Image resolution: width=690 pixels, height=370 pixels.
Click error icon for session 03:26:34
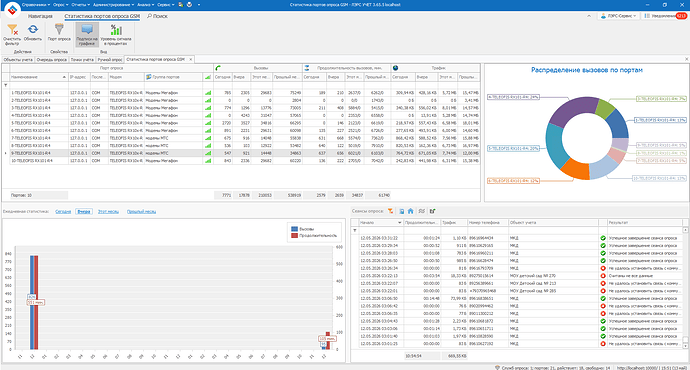[x=603, y=268]
